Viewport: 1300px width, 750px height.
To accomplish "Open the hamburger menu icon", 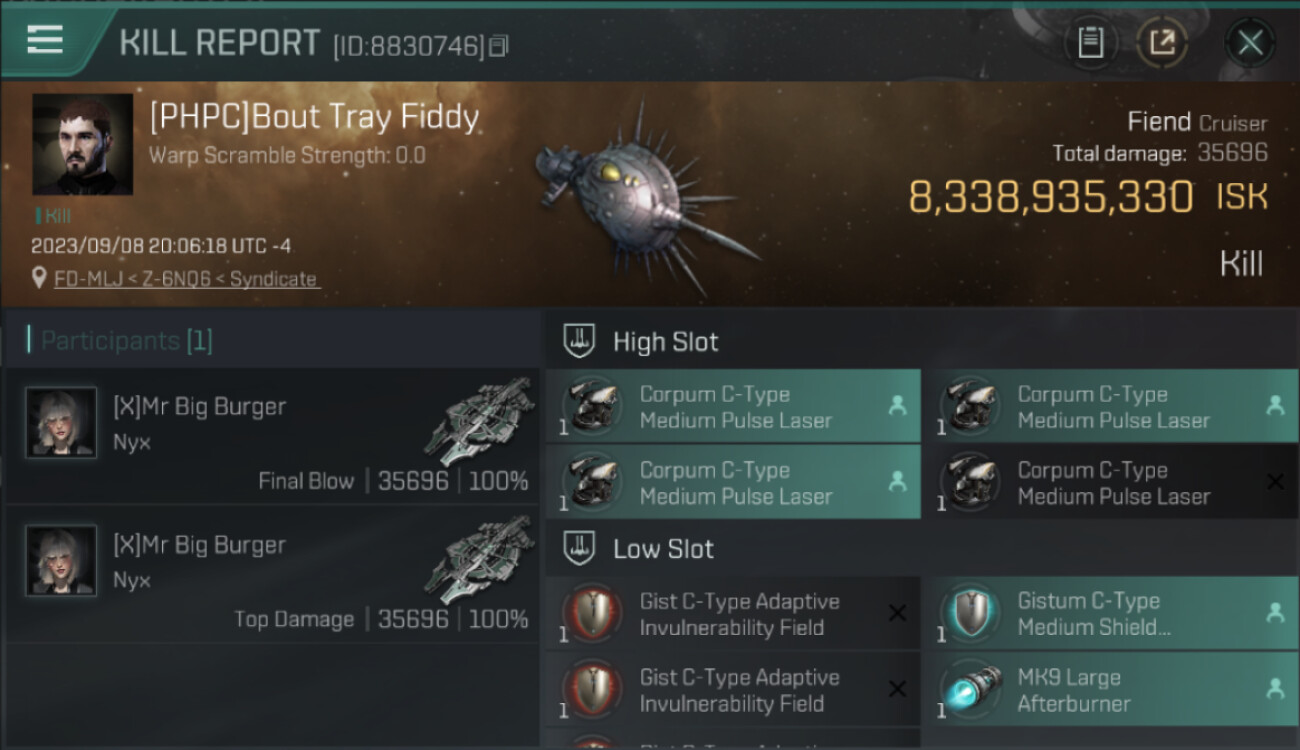I will coord(45,40).
